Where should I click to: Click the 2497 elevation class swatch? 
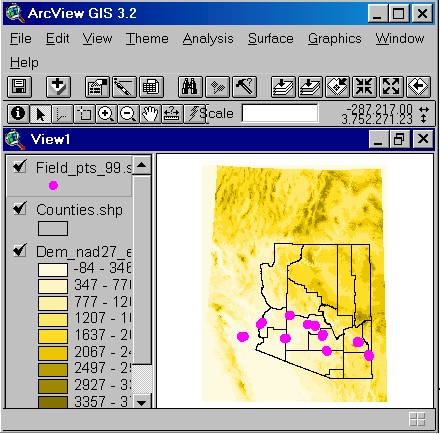[53, 370]
